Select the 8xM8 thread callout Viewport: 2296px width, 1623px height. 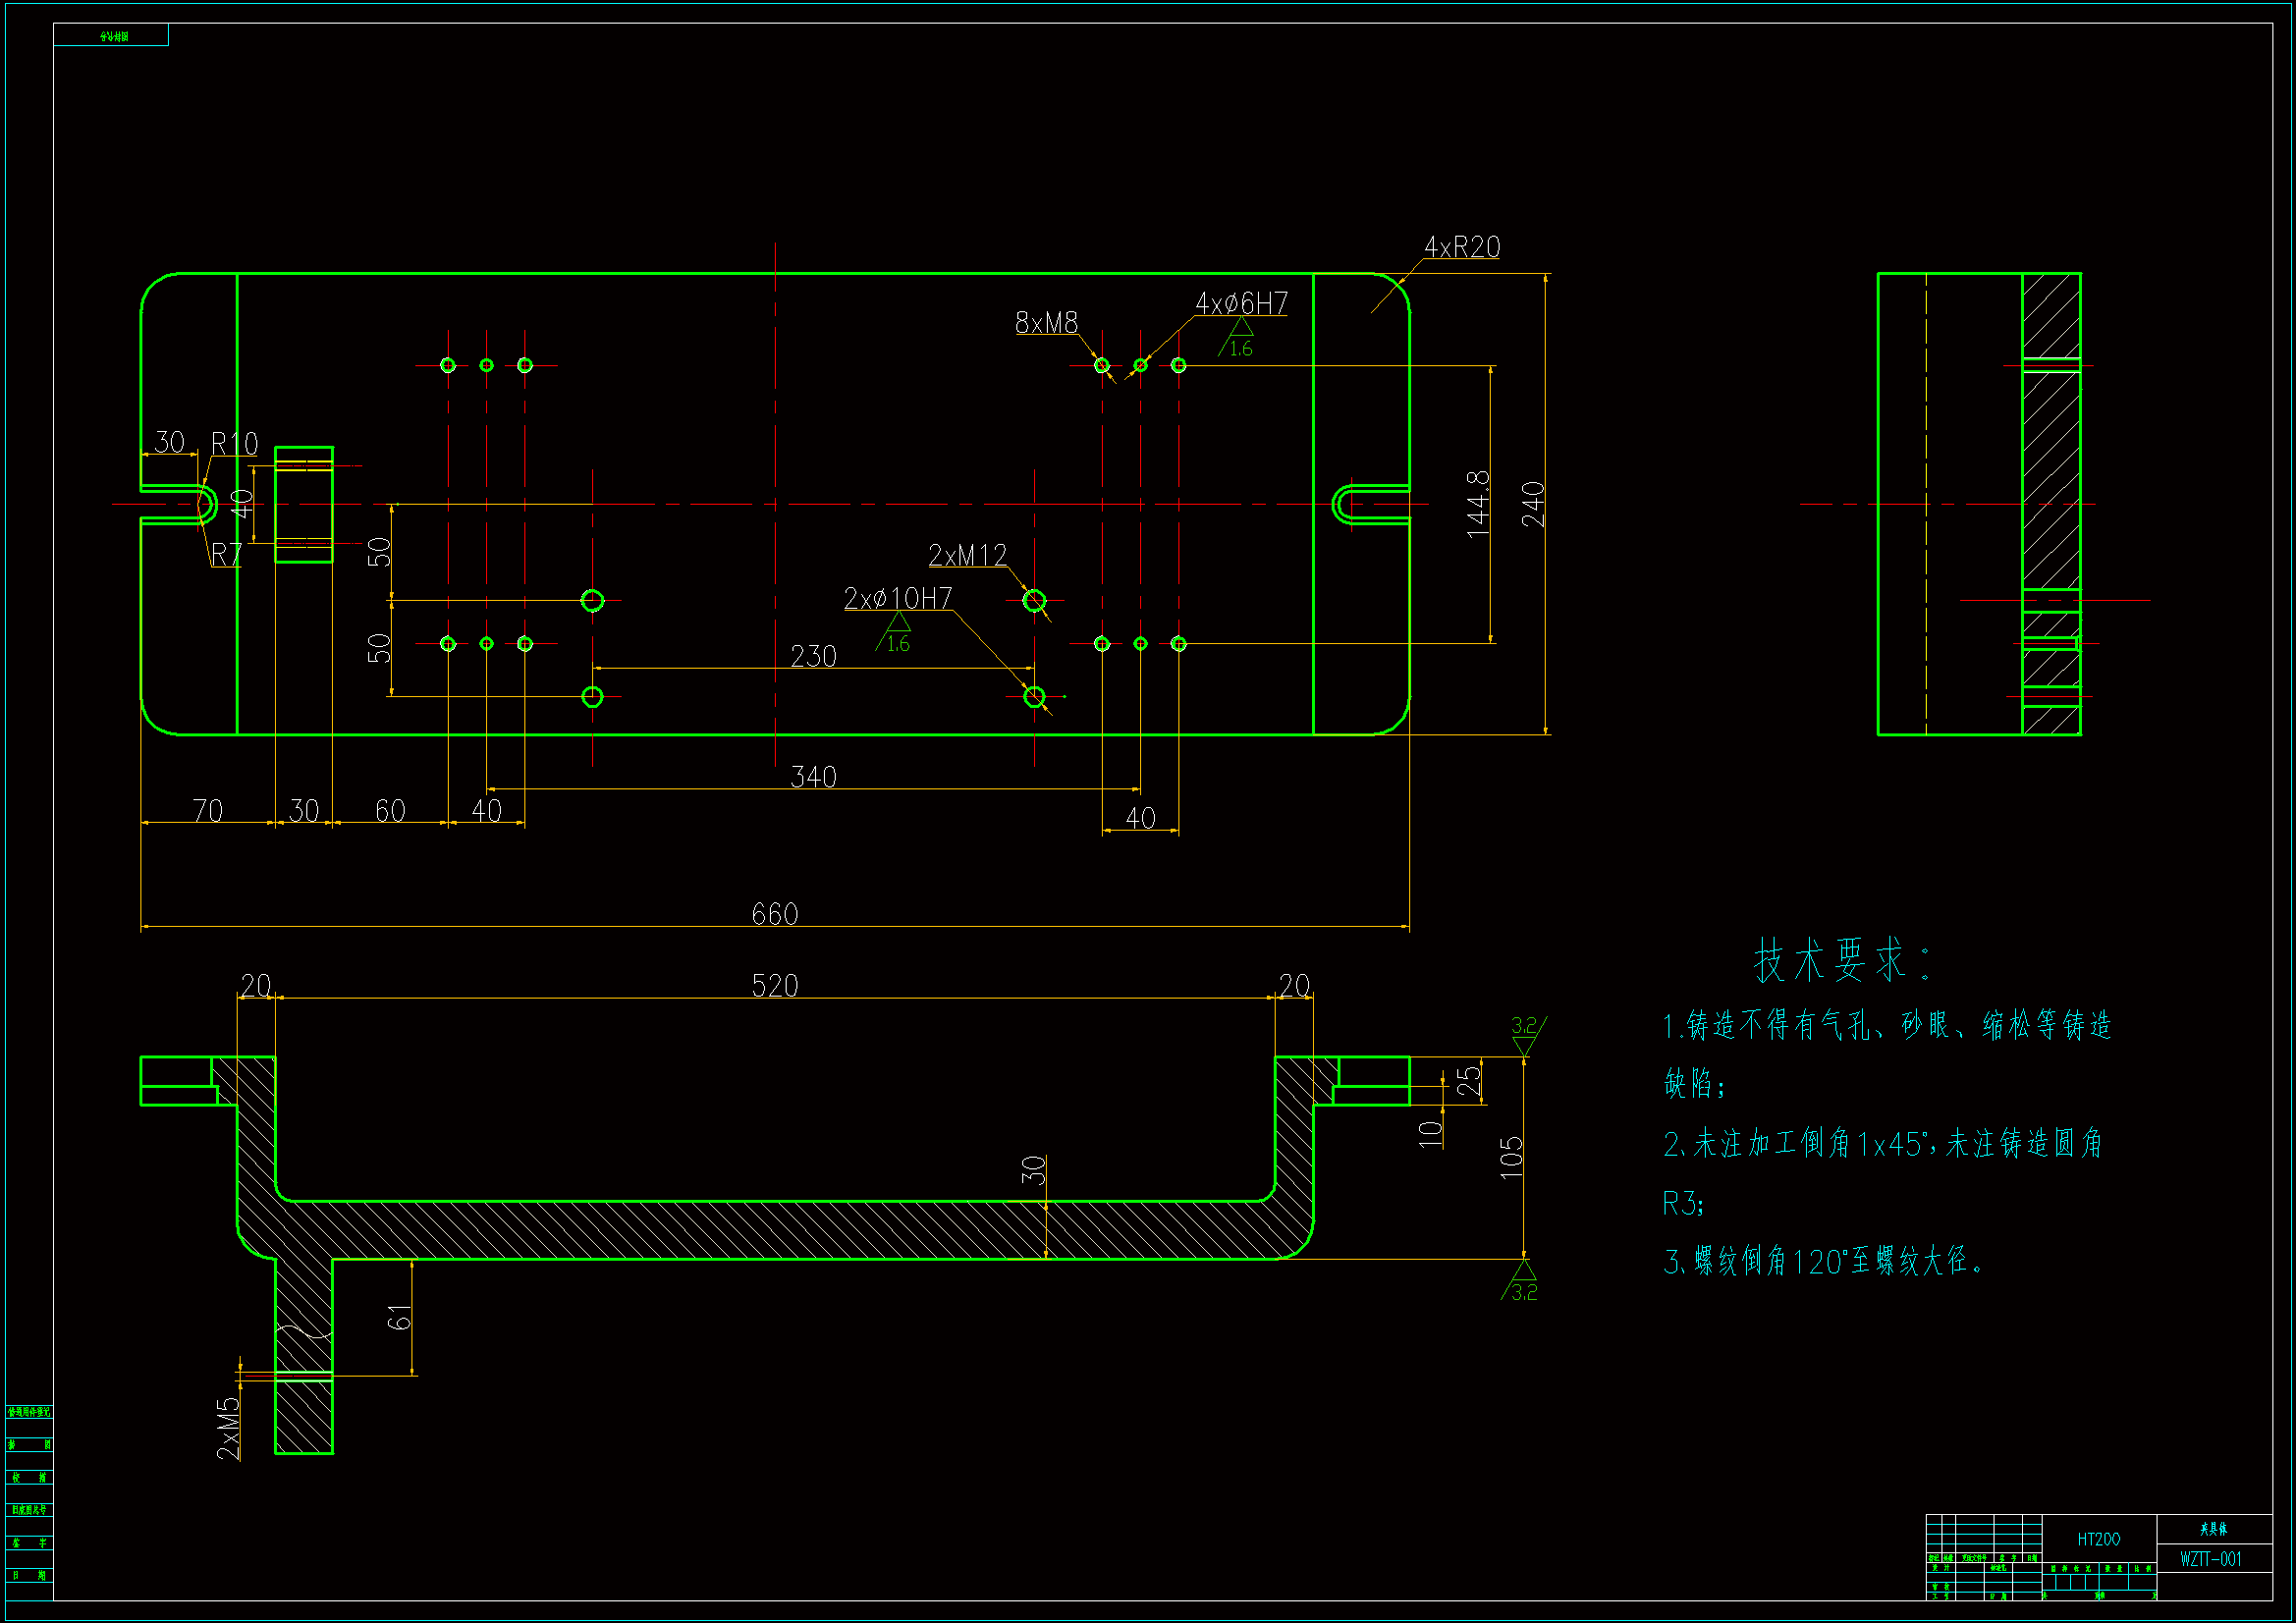[1046, 323]
